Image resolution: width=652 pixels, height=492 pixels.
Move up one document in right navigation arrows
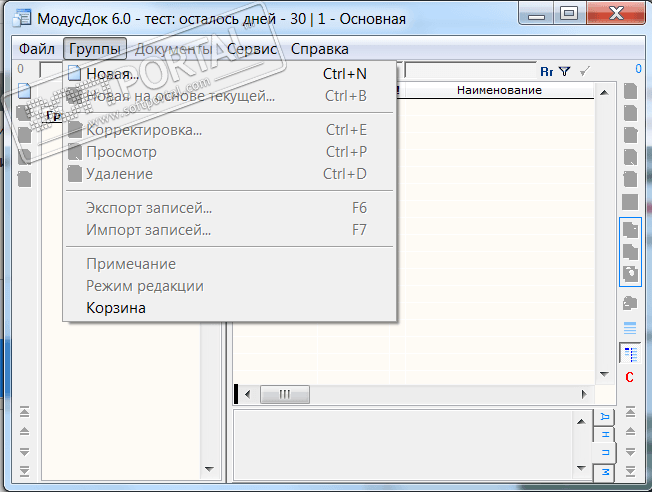(x=630, y=431)
